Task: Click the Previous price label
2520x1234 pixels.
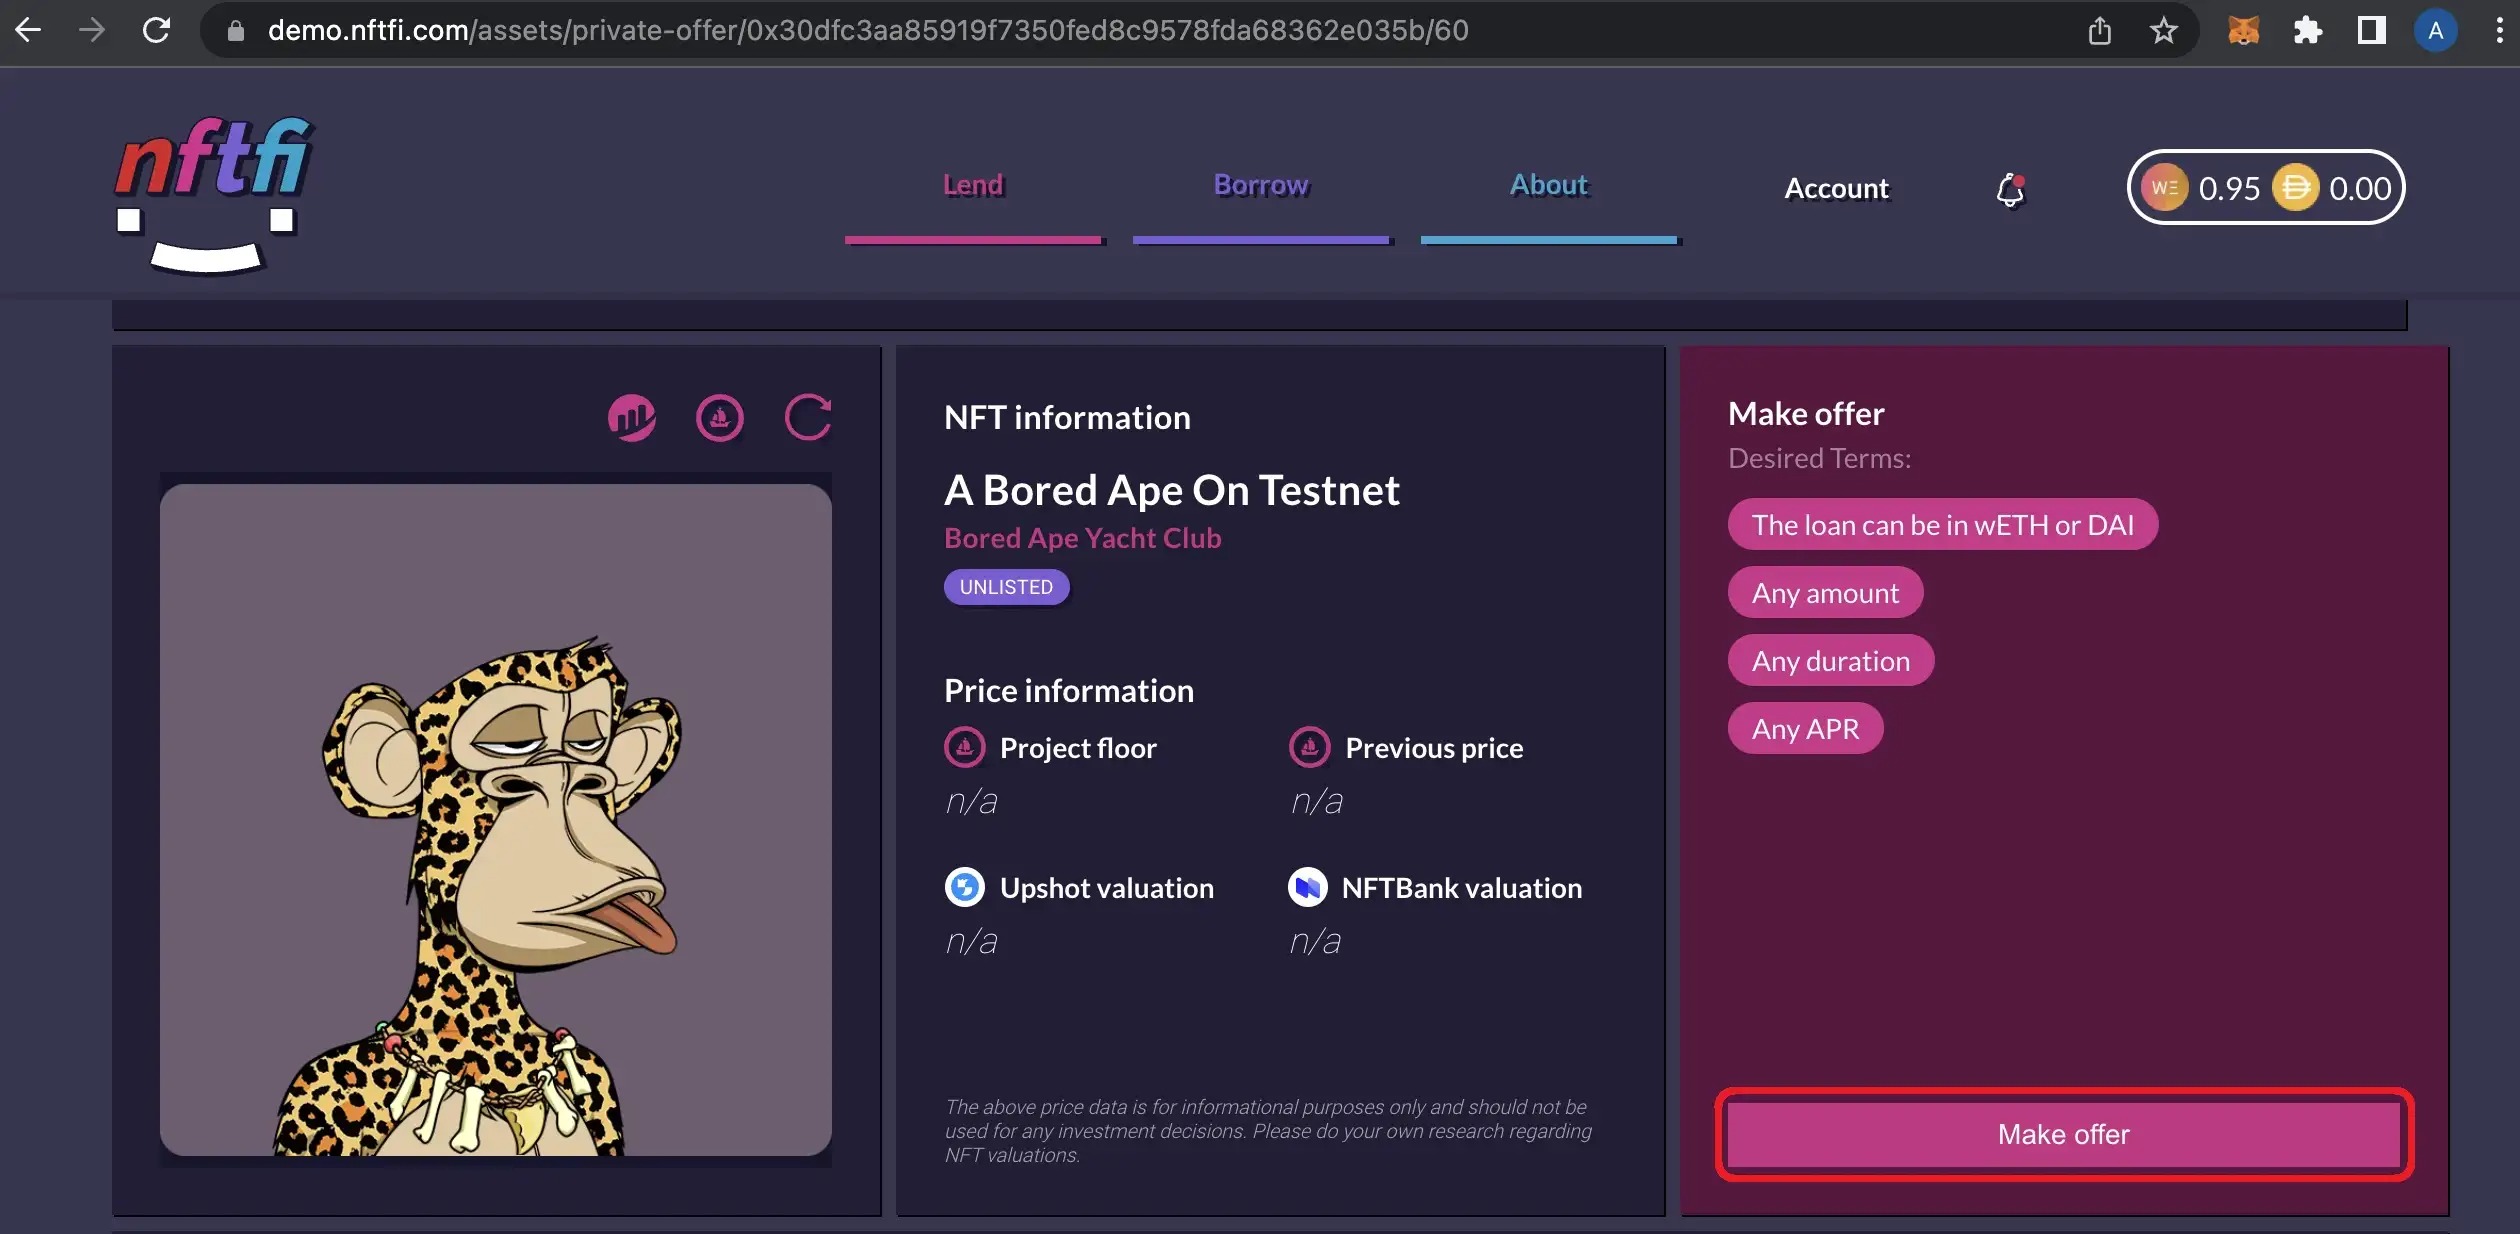Action: point(1434,748)
